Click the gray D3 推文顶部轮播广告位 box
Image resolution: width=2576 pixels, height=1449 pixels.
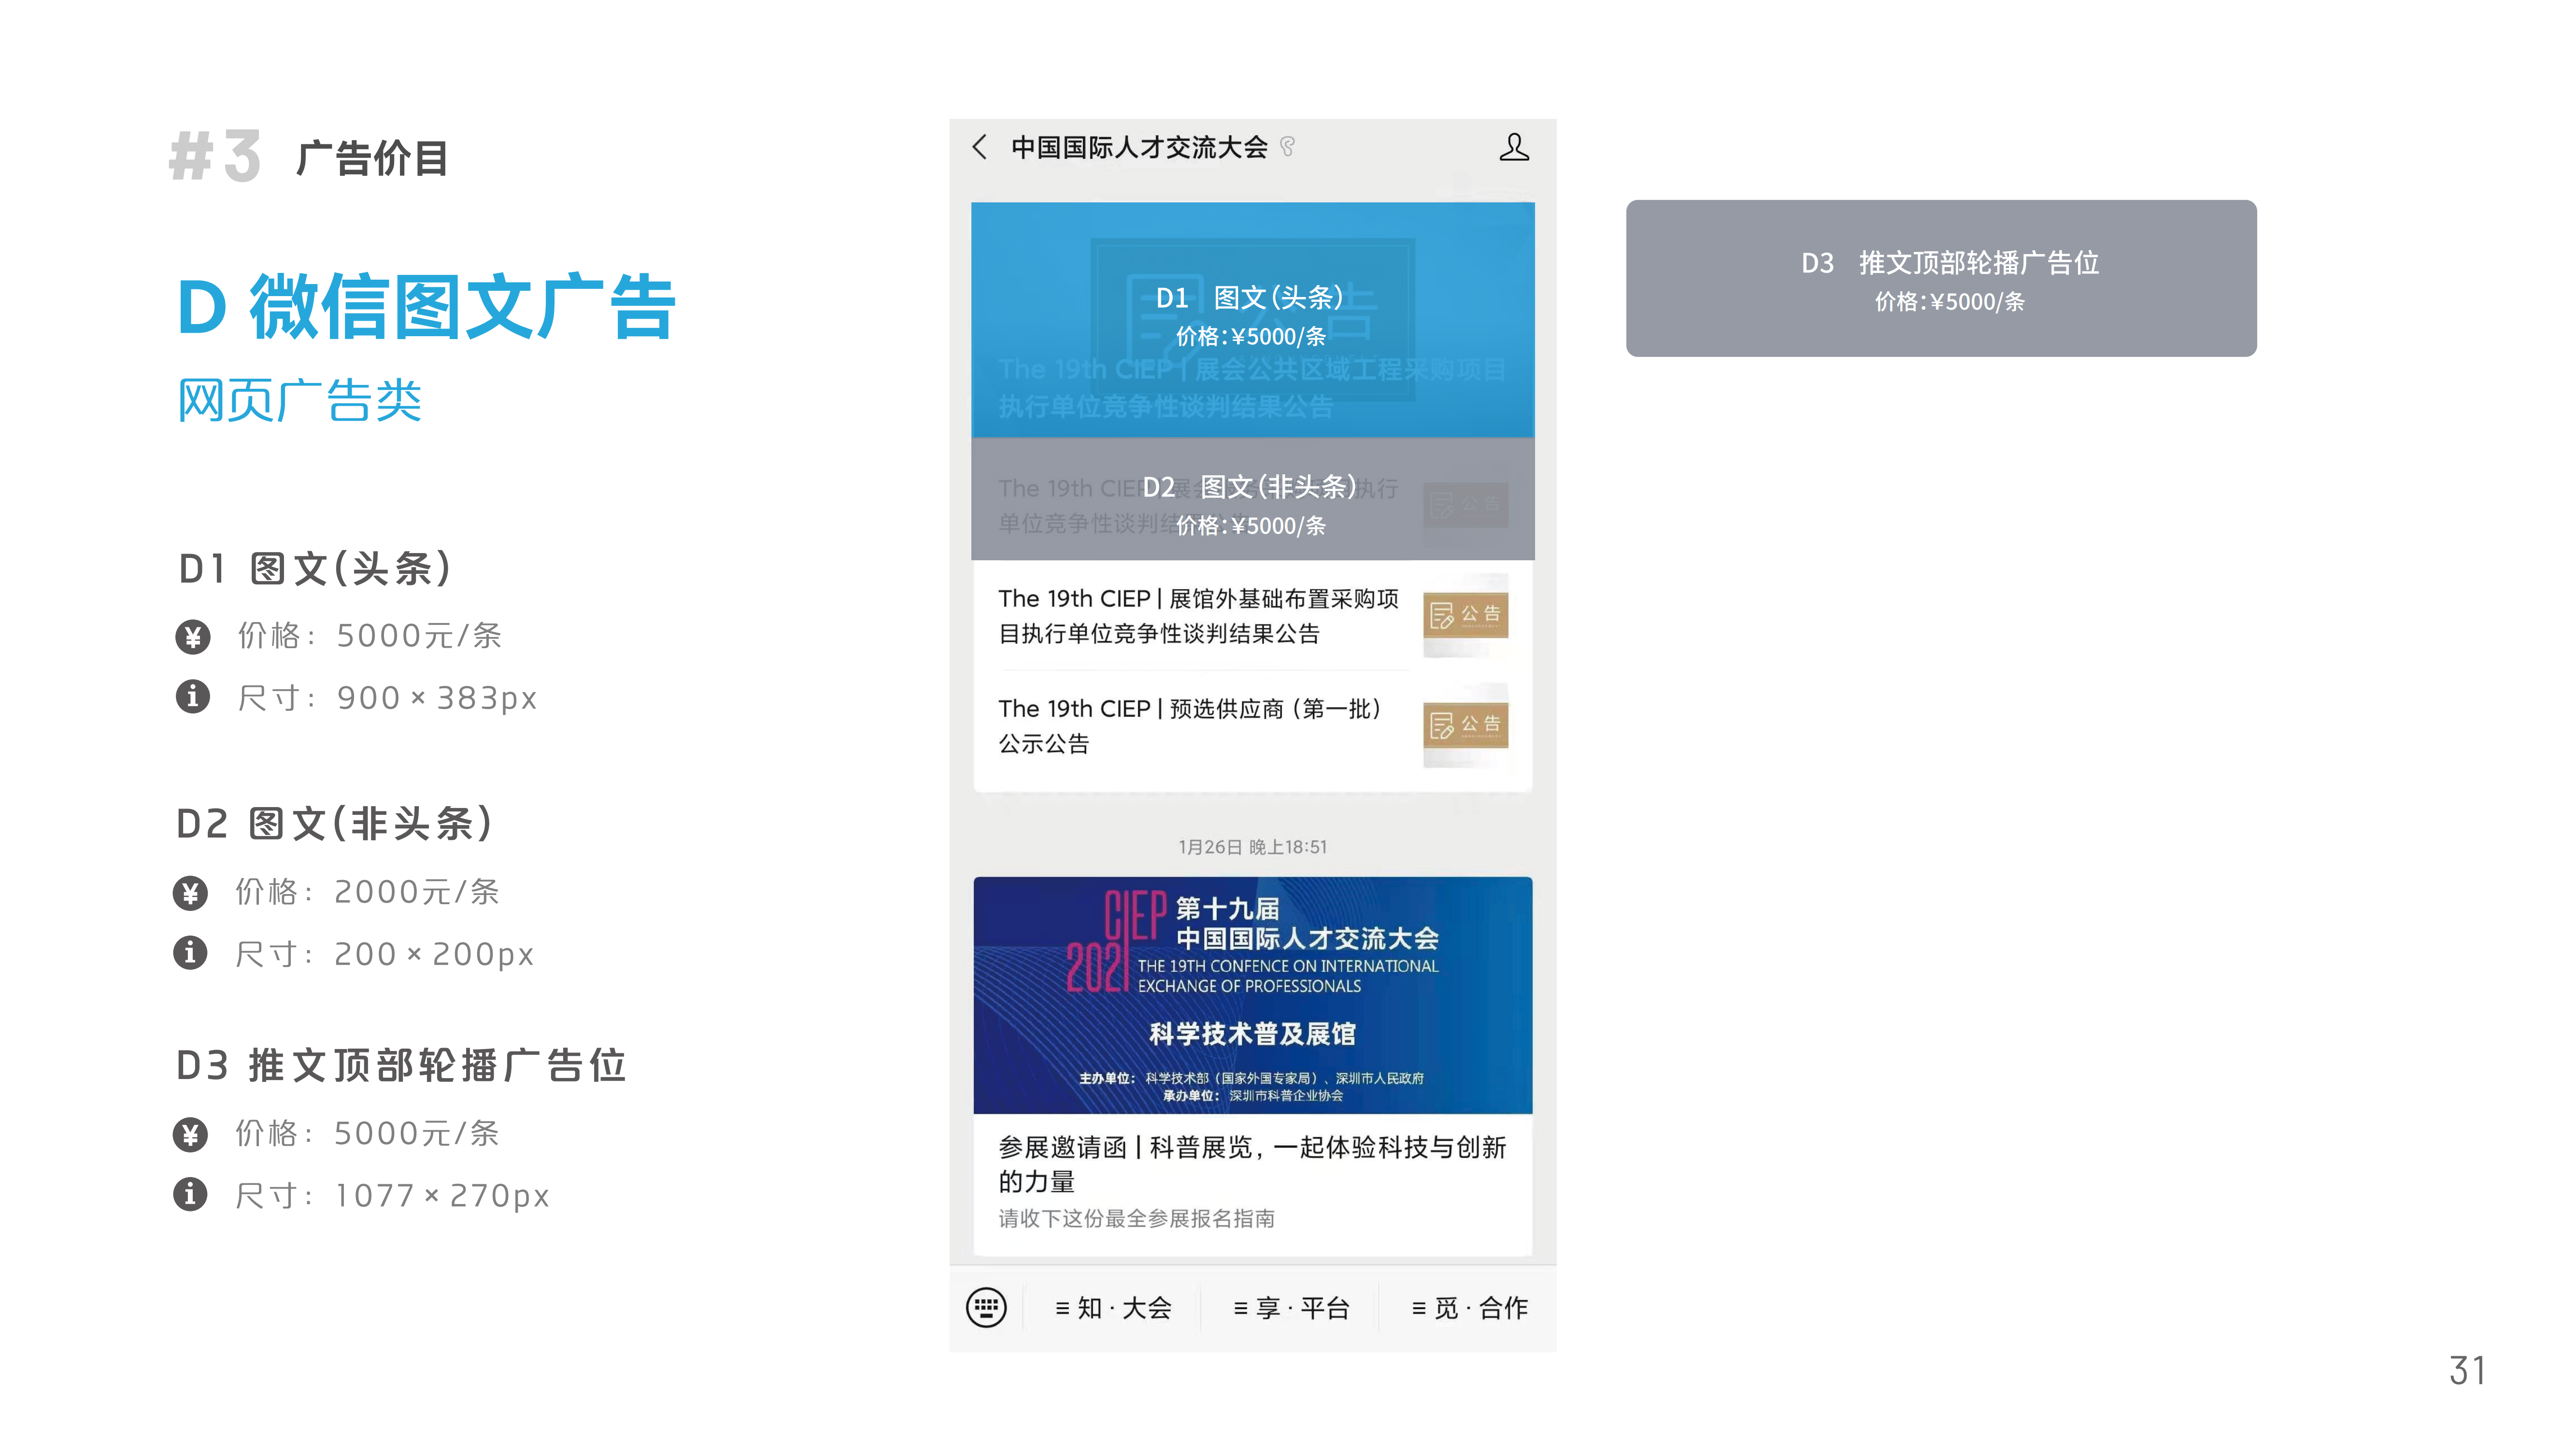pyautogui.click(x=1941, y=278)
